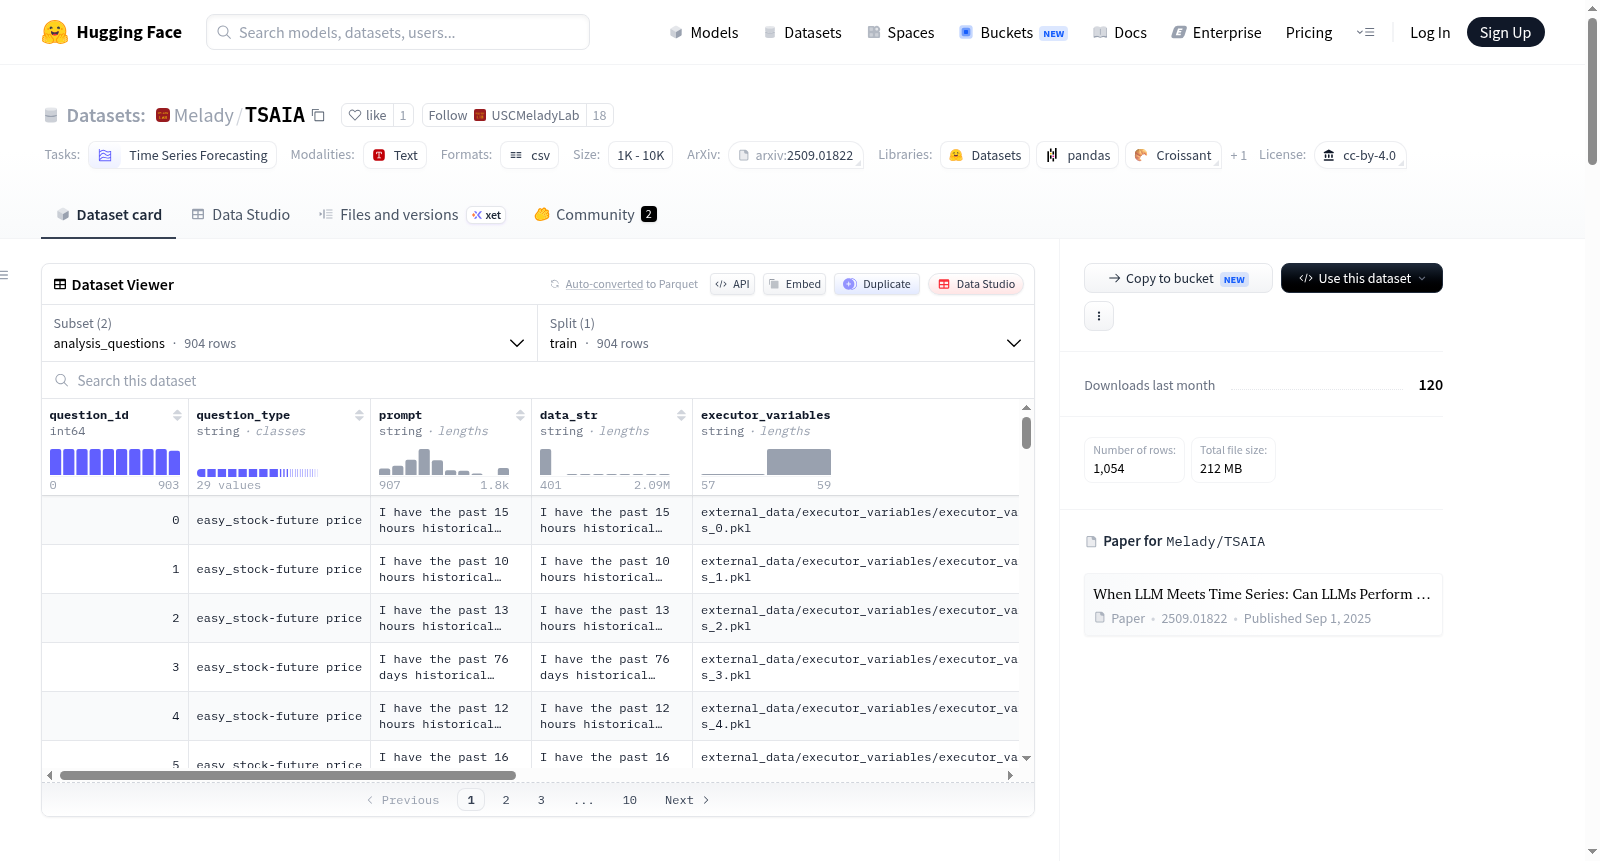This screenshot has width=1600, height=861.
Task: Click the Embed button
Action: 795,284
